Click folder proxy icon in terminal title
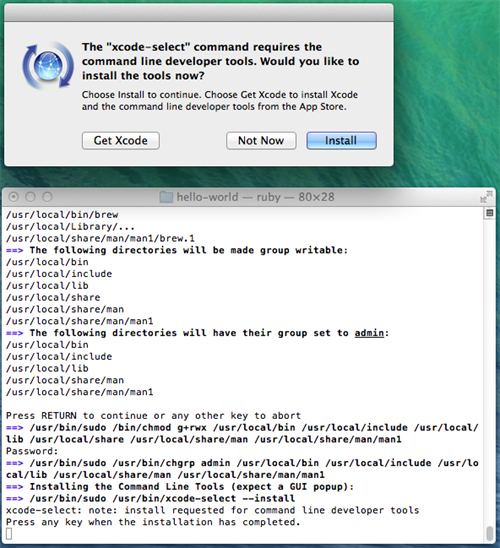 [166, 197]
